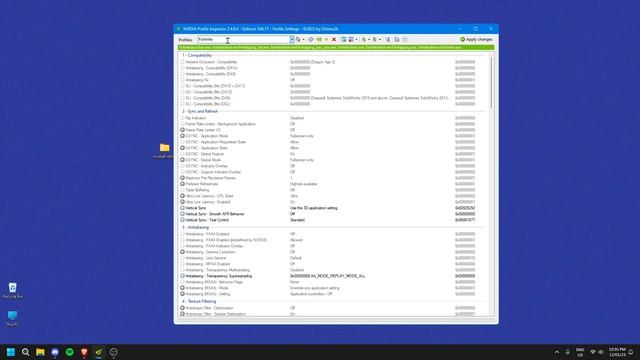The height and width of the screenshot is (360, 640).
Task: Click the gear icon beside Ultra Low Latency - Enabled
Action: tap(182, 202)
